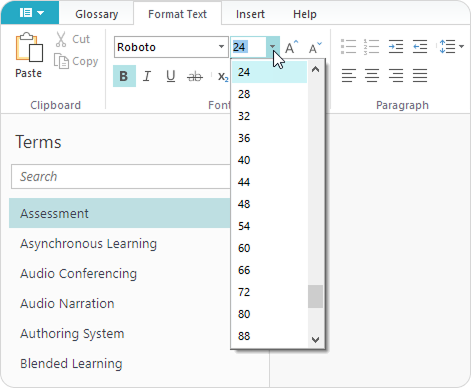Choose font size 54 in list

pyautogui.click(x=269, y=226)
